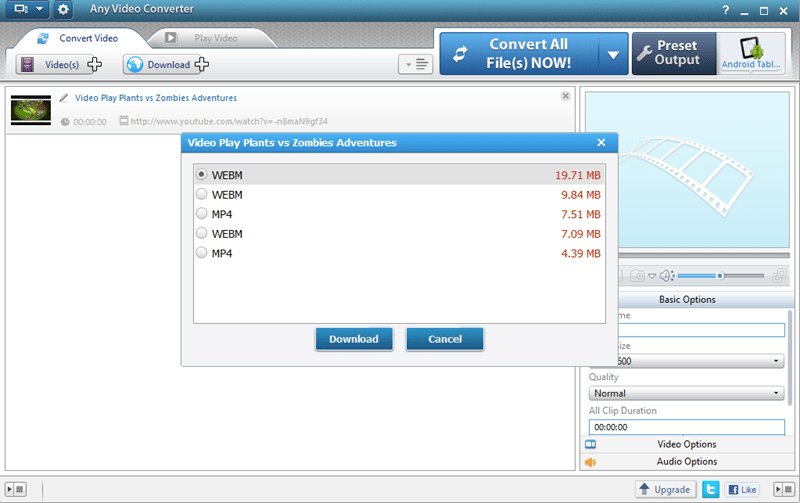The width and height of the screenshot is (800, 503).
Task: Click the All Clip Duration field
Action: [686, 427]
